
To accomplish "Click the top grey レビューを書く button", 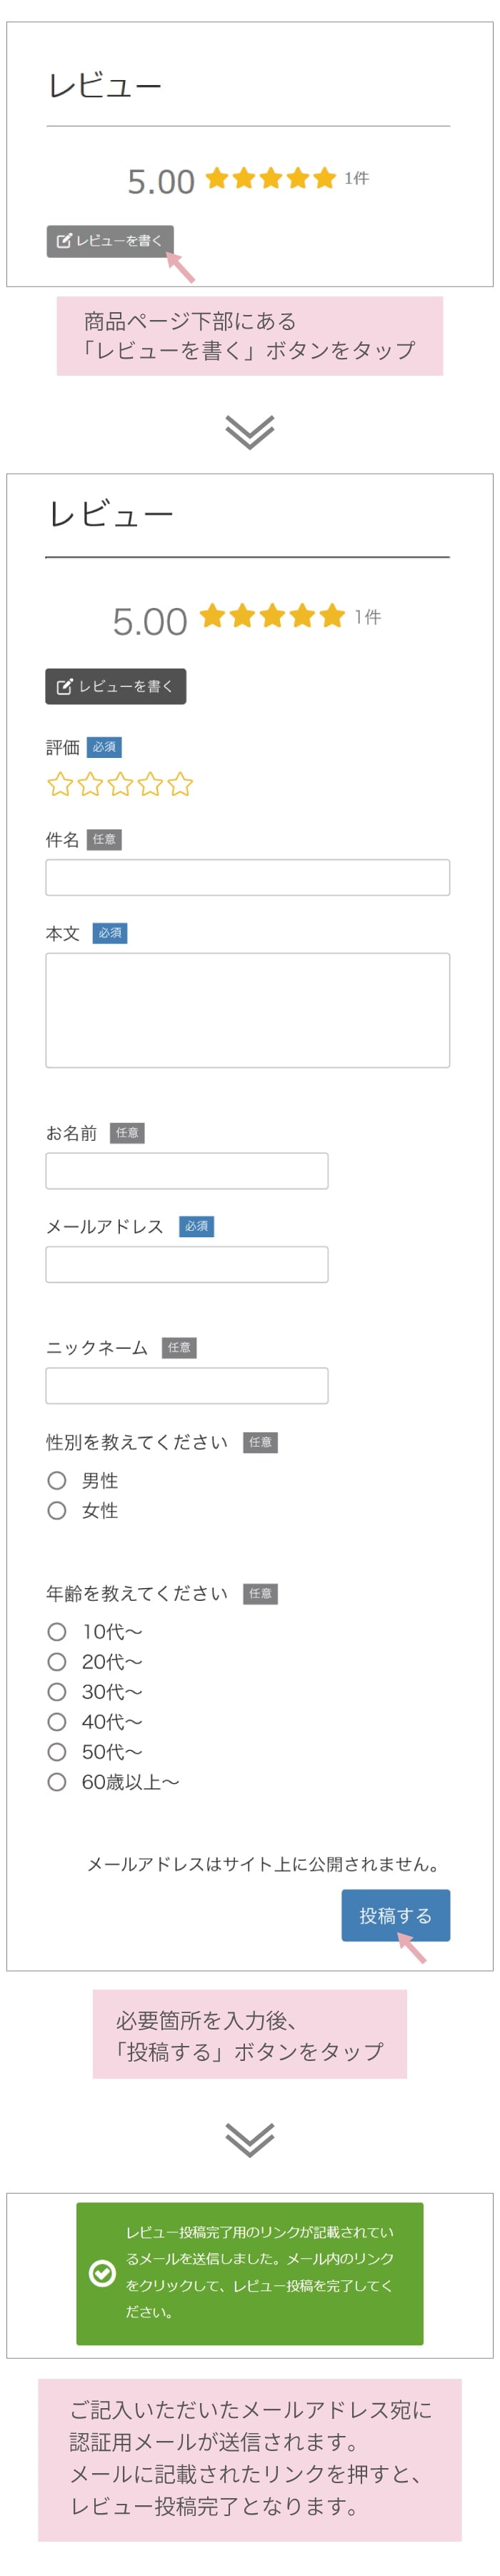I will [x=110, y=240].
